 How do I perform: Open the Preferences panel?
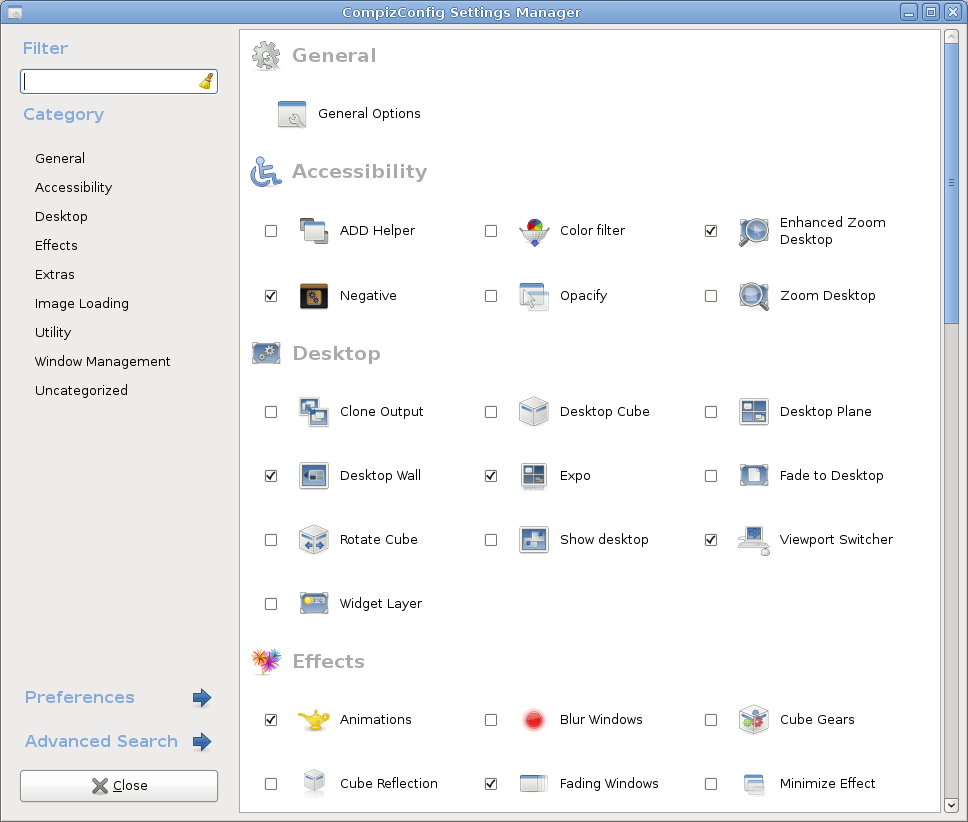[x=78, y=697]
